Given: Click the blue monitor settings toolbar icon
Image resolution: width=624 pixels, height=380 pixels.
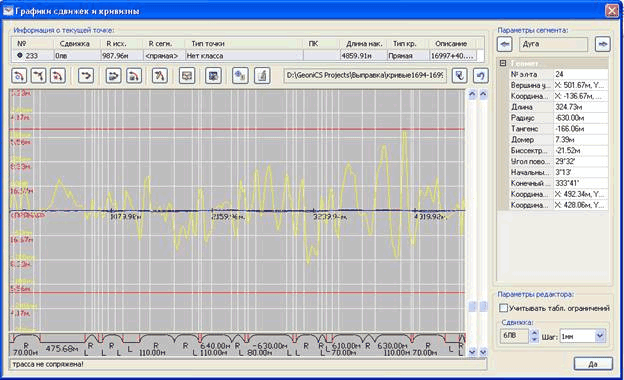Looking at the screenshot, I should (213, 76).
